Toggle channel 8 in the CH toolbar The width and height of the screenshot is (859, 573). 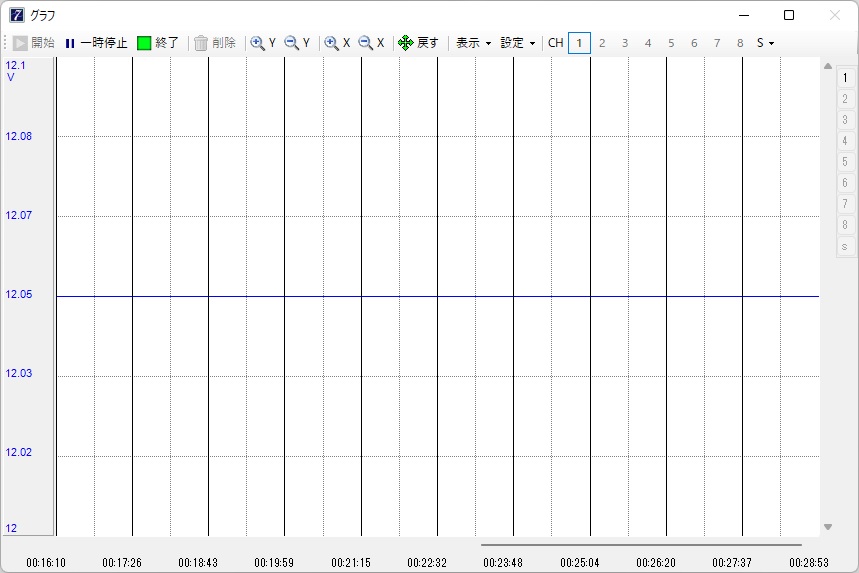(740, 43)
